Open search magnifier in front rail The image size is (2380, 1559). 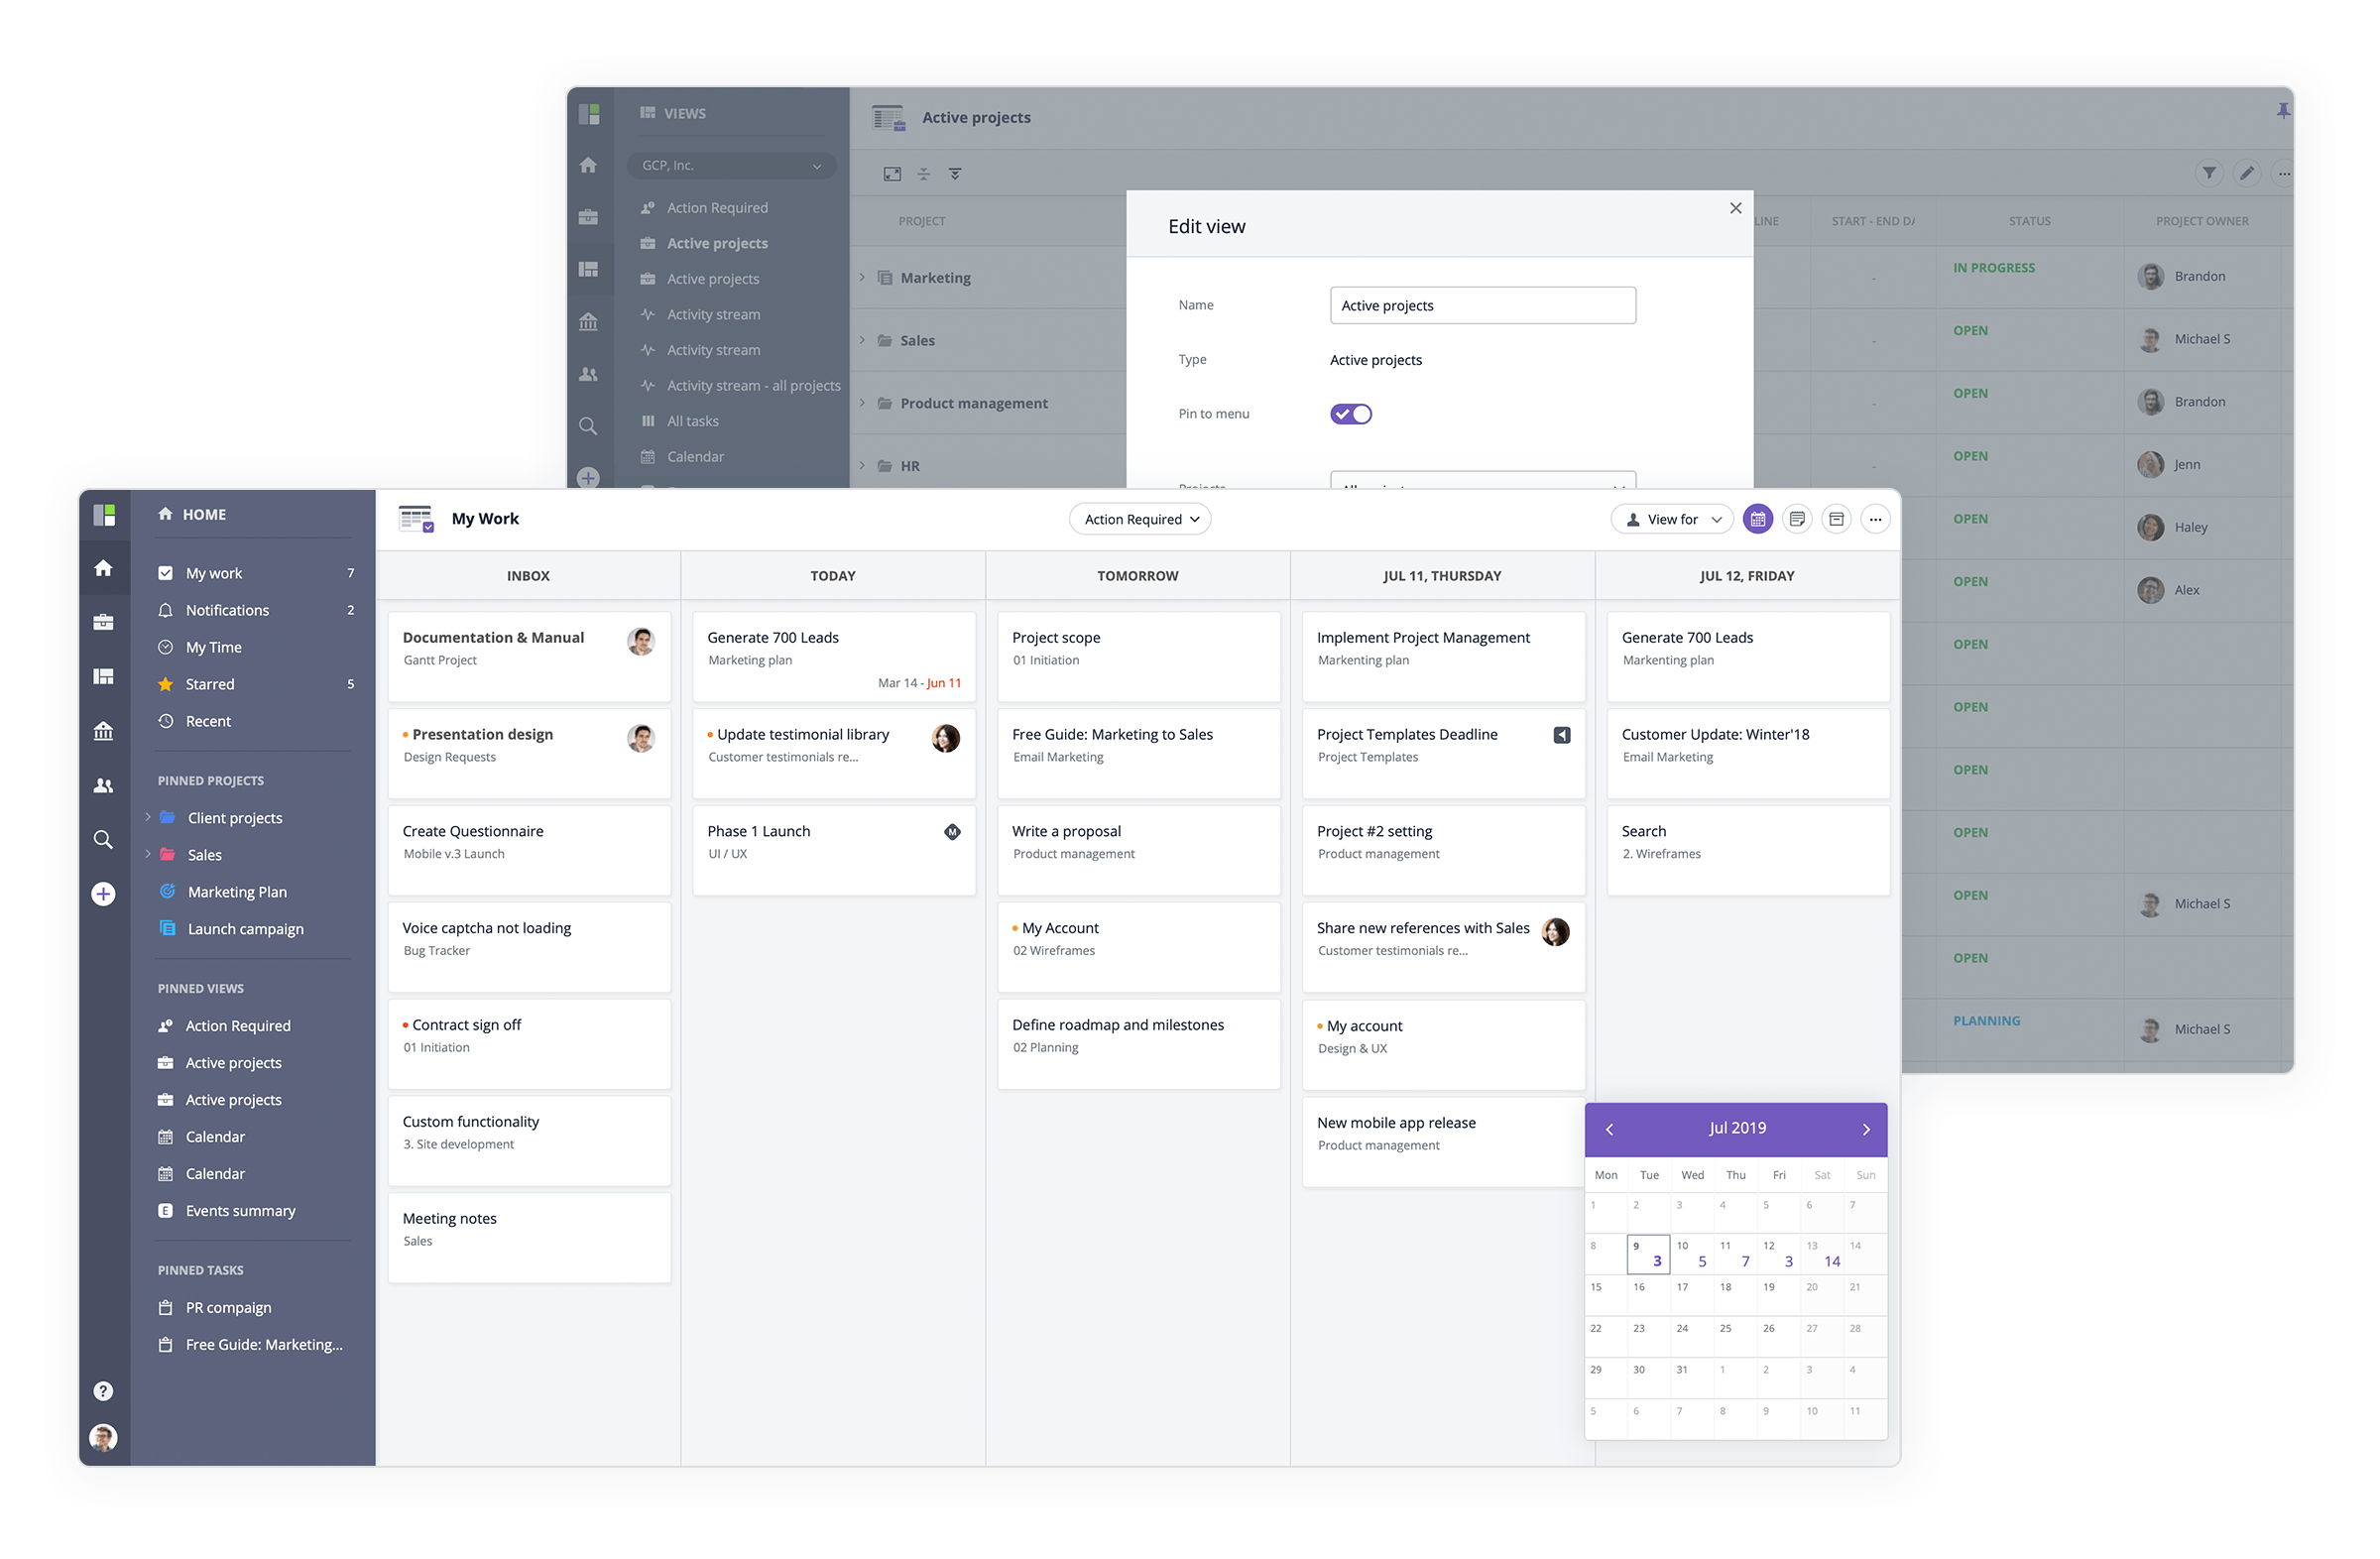103,839
